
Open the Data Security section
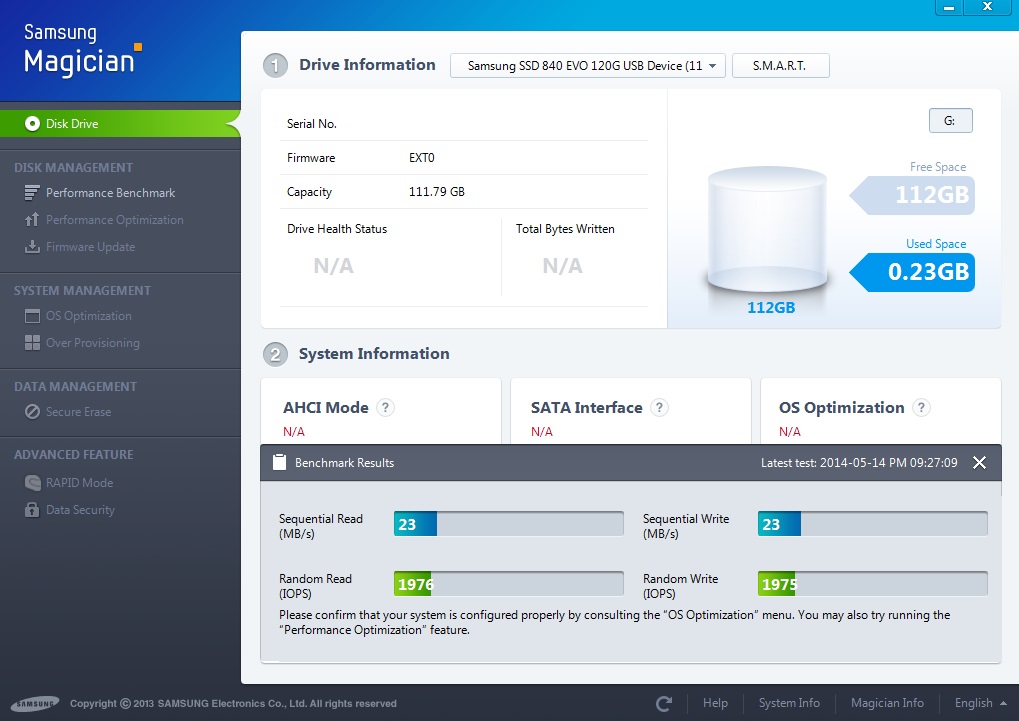coord(80,510)
